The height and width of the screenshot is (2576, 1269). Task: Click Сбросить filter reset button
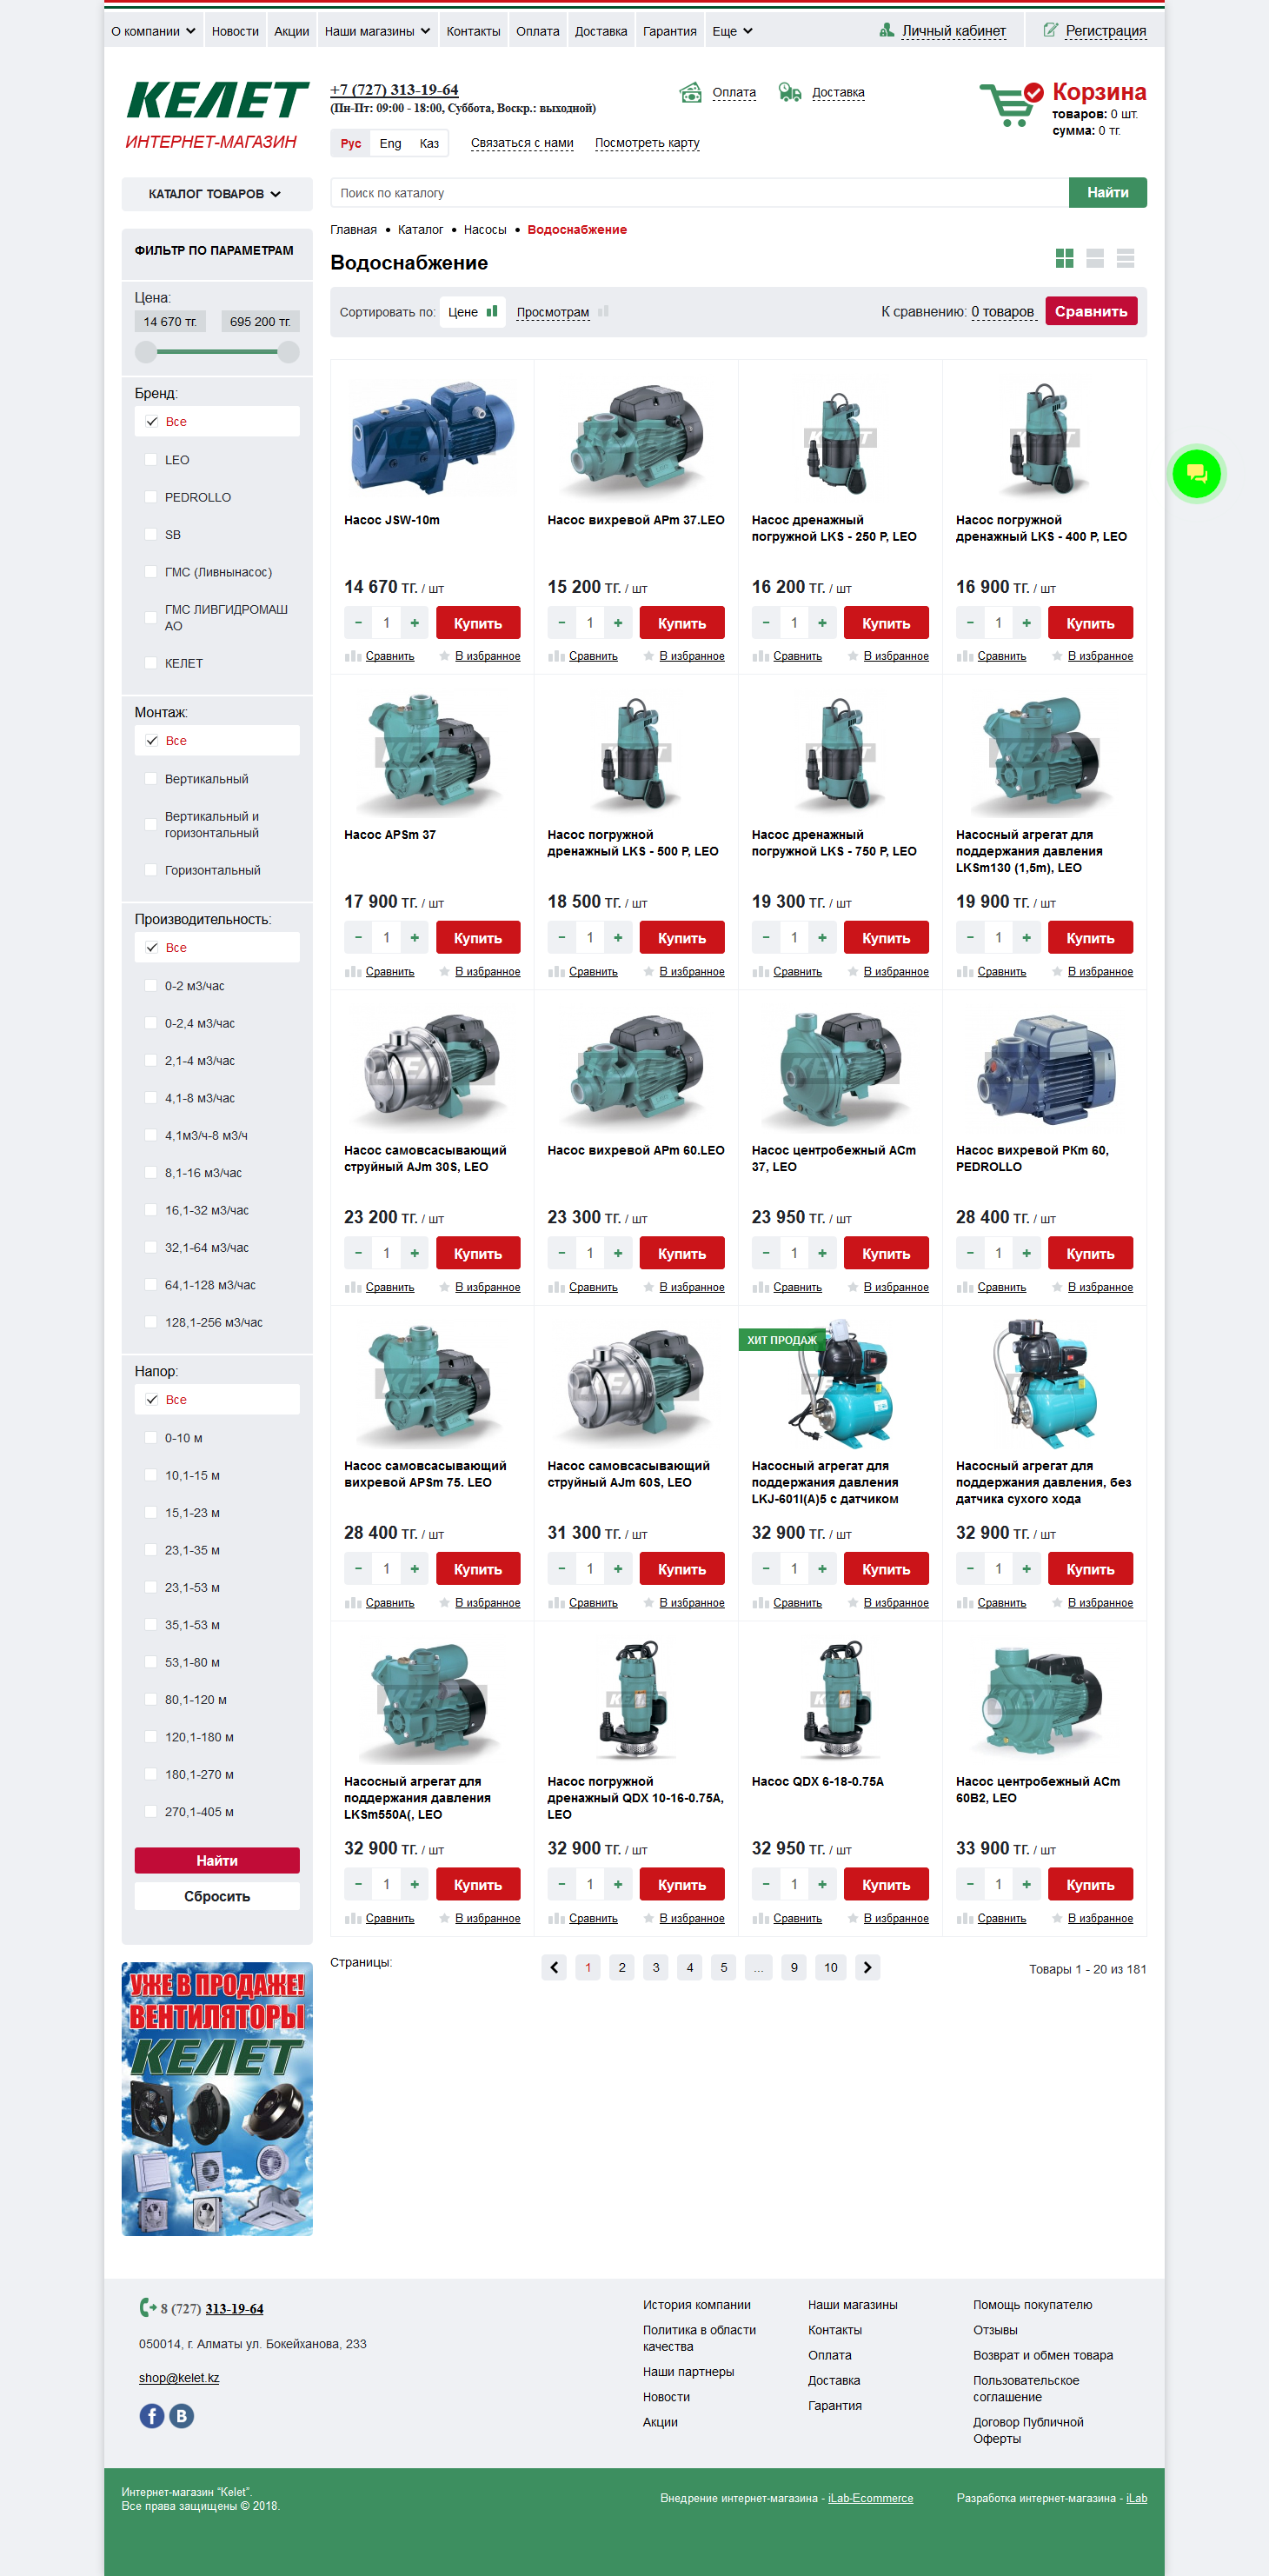click(x=217, y=1896)
